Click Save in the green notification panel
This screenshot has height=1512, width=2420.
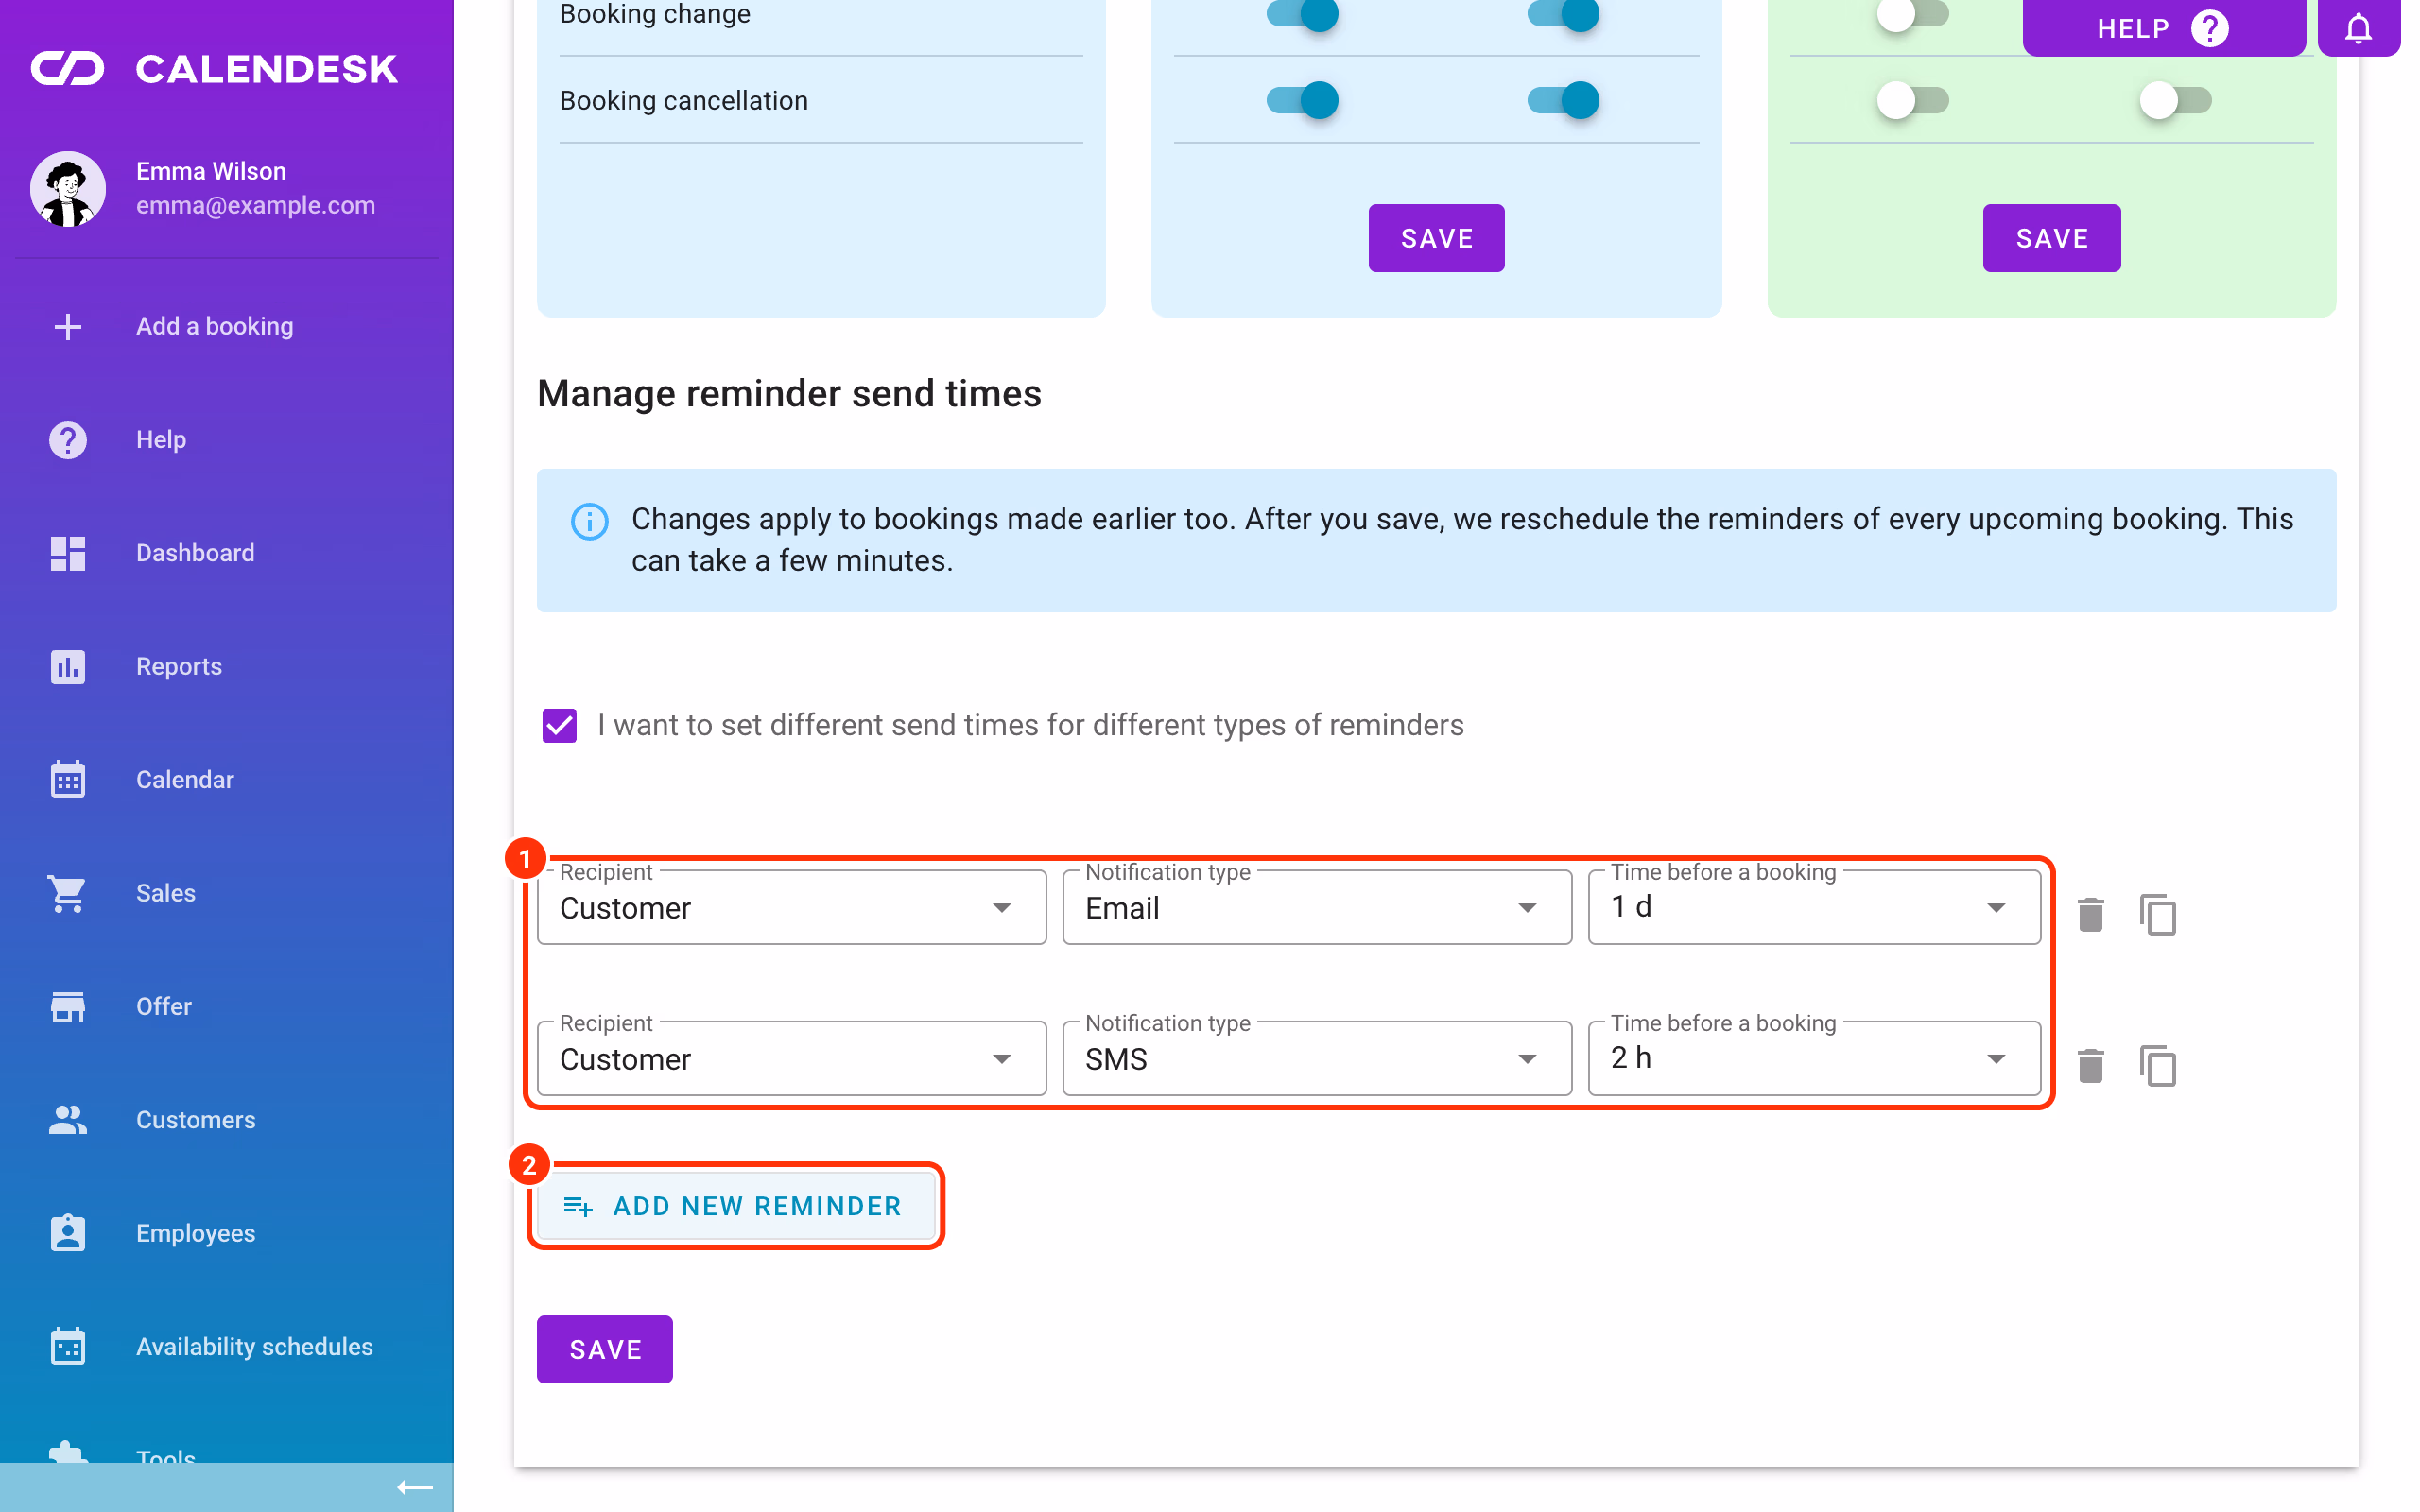pos(2051,238)
